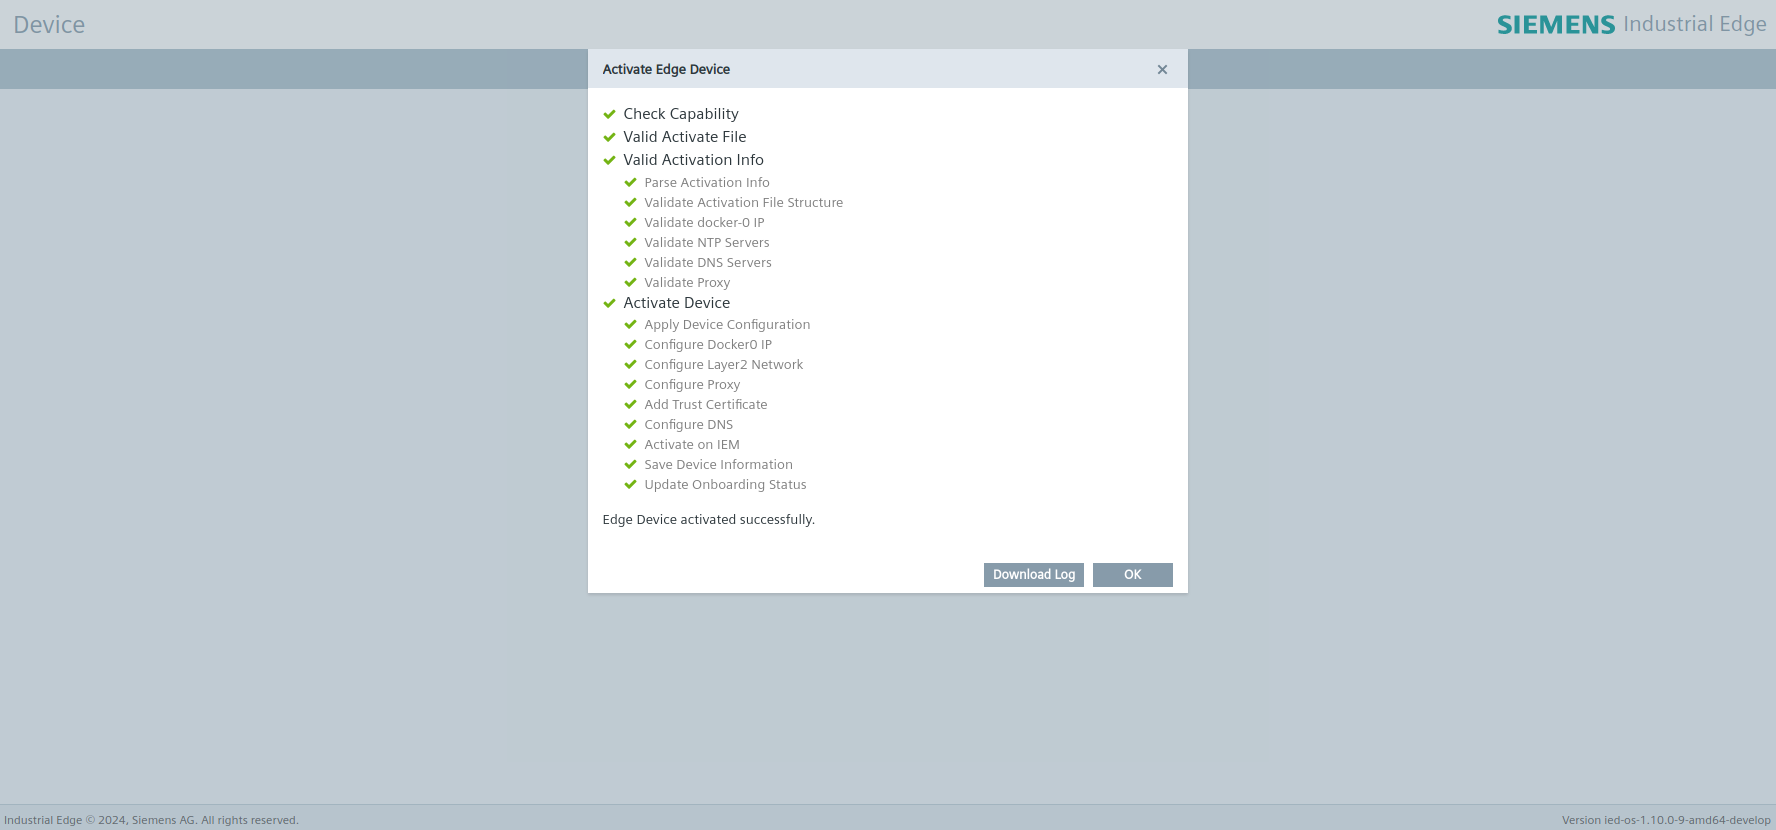This screenshot has height=830, width=1776.
Task: Click the checkmark beside Update Onboarding Status
Action: tap(630, 485)
